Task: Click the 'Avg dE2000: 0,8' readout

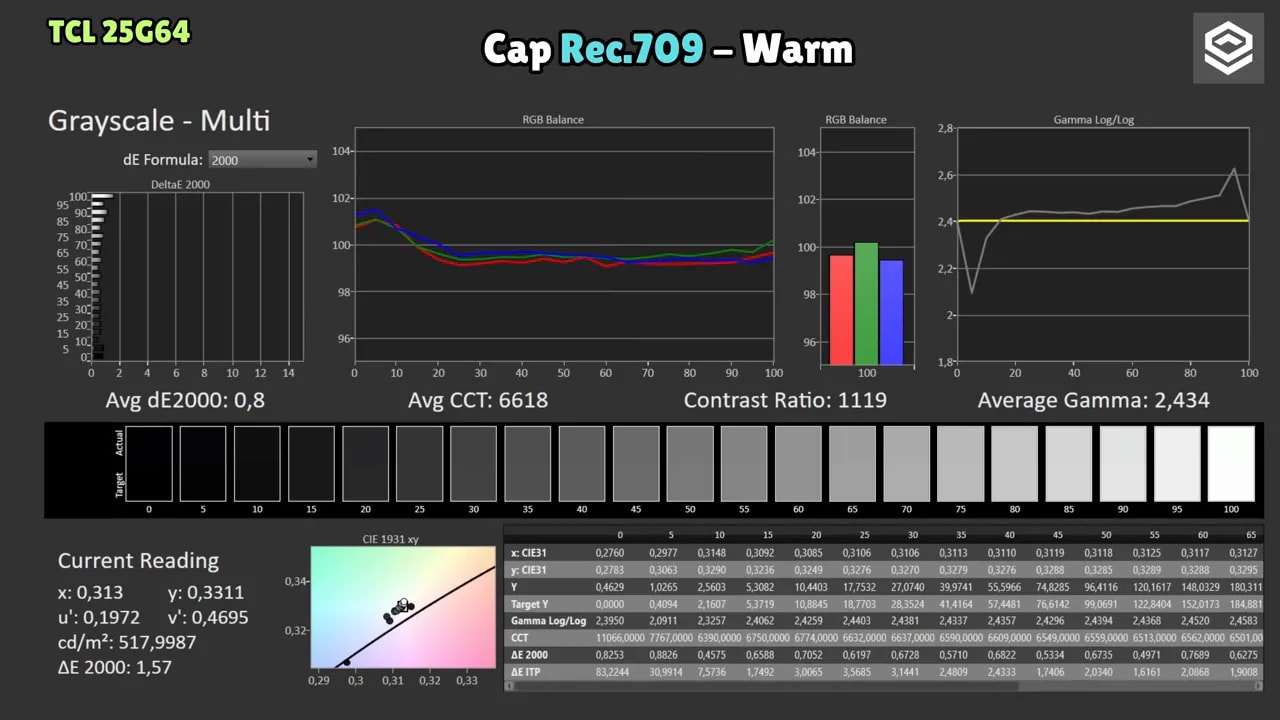Action: [x=185, y=401]
